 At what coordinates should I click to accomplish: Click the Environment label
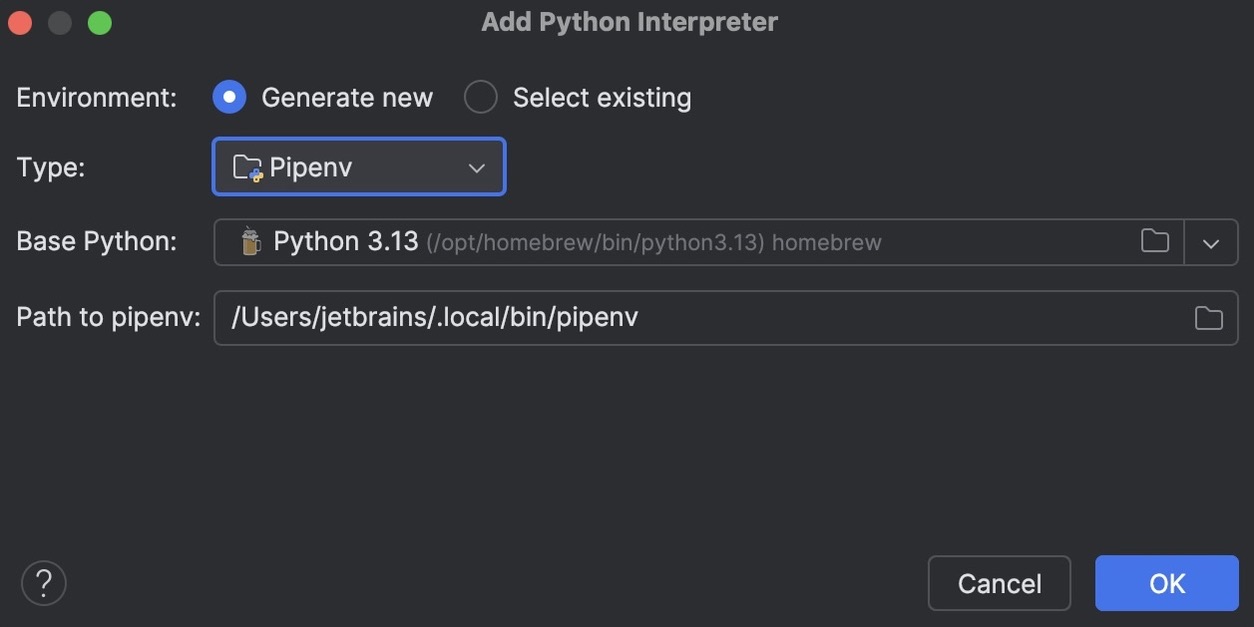tap(95, 96)
